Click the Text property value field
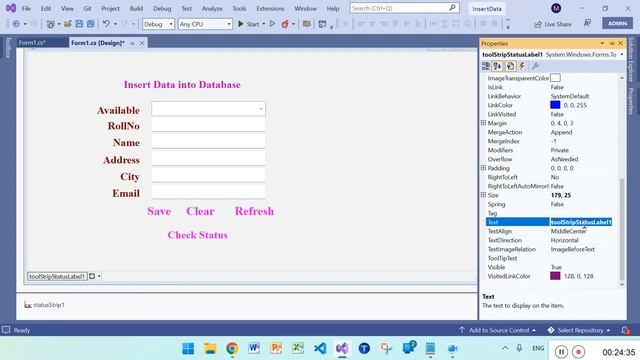Screen dimensions: 640x360 (x=581, y=222)
